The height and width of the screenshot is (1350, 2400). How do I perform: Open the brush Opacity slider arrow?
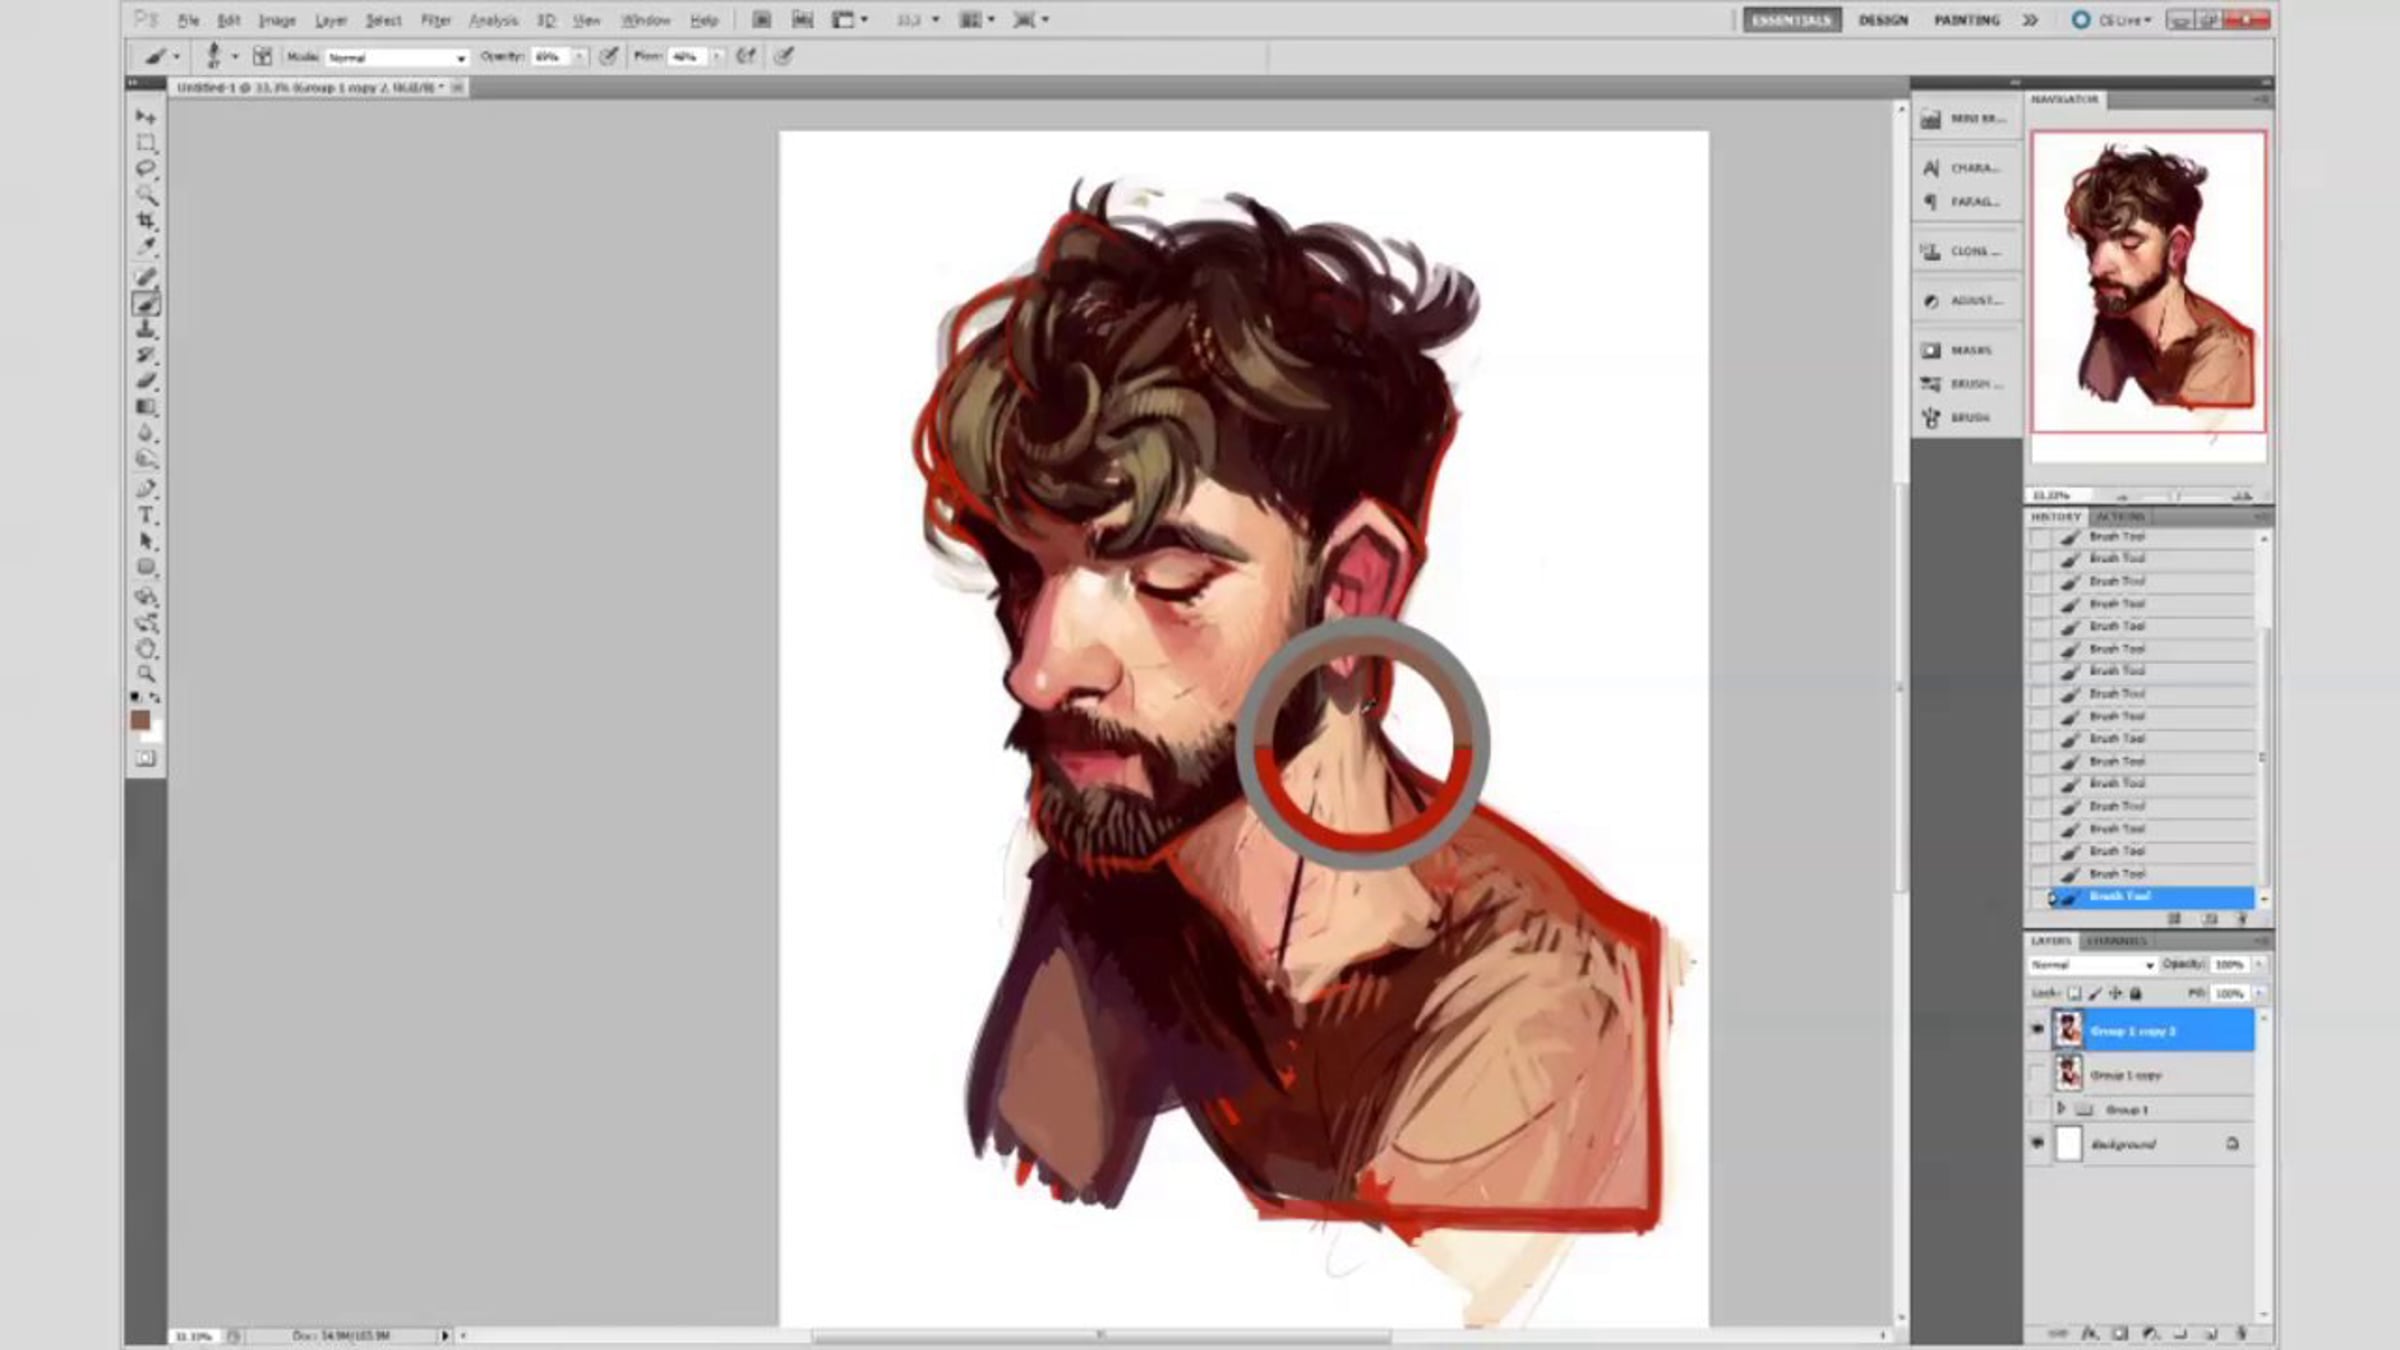click(579, 57)
